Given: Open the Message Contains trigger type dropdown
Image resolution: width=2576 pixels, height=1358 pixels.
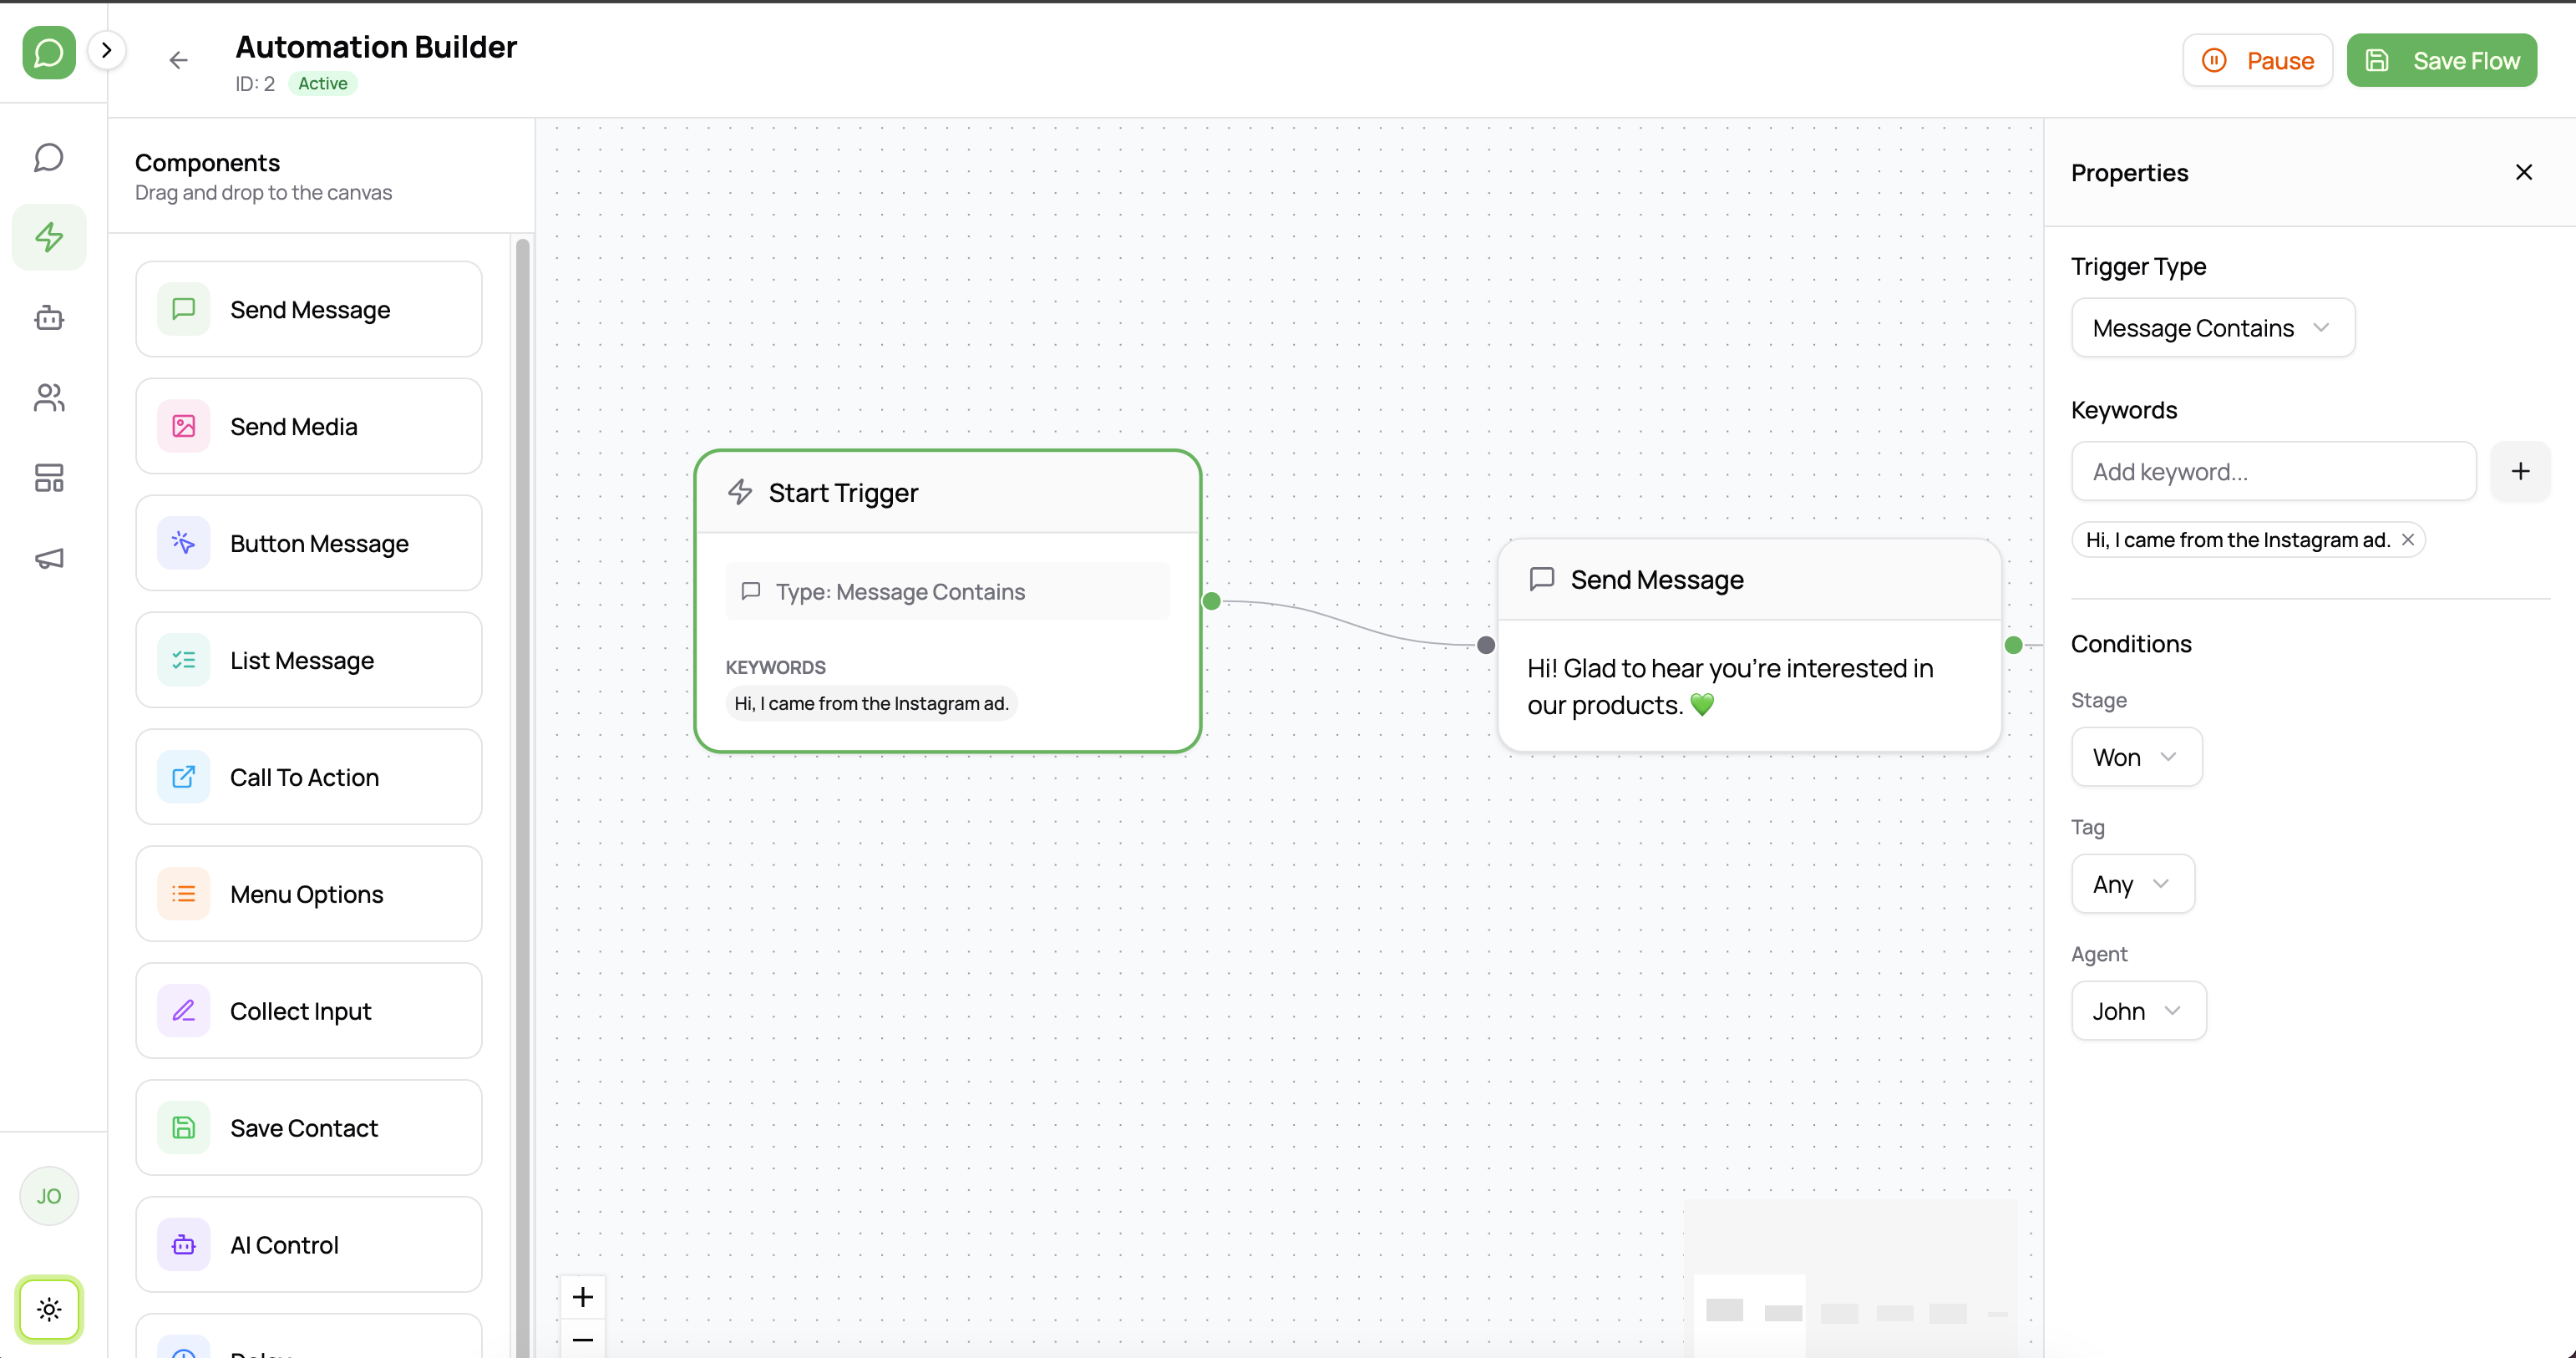Looking at the screenshot, I should click(2212, 327).
